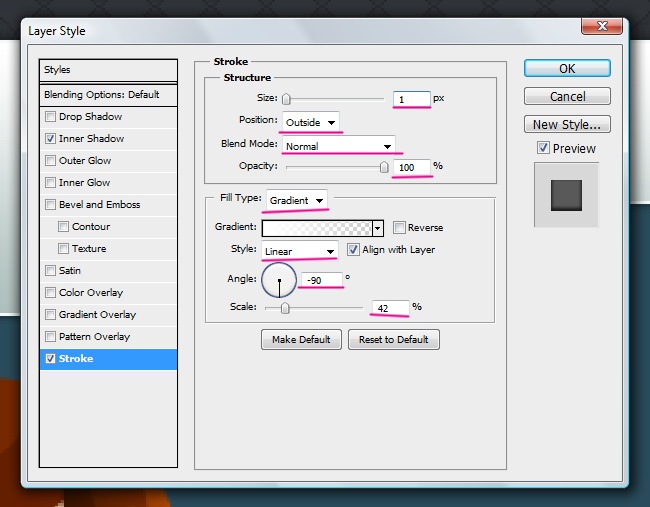The image size is (650, 507).
Task: Disable Align with Layer option
Action: coord(353,250)
